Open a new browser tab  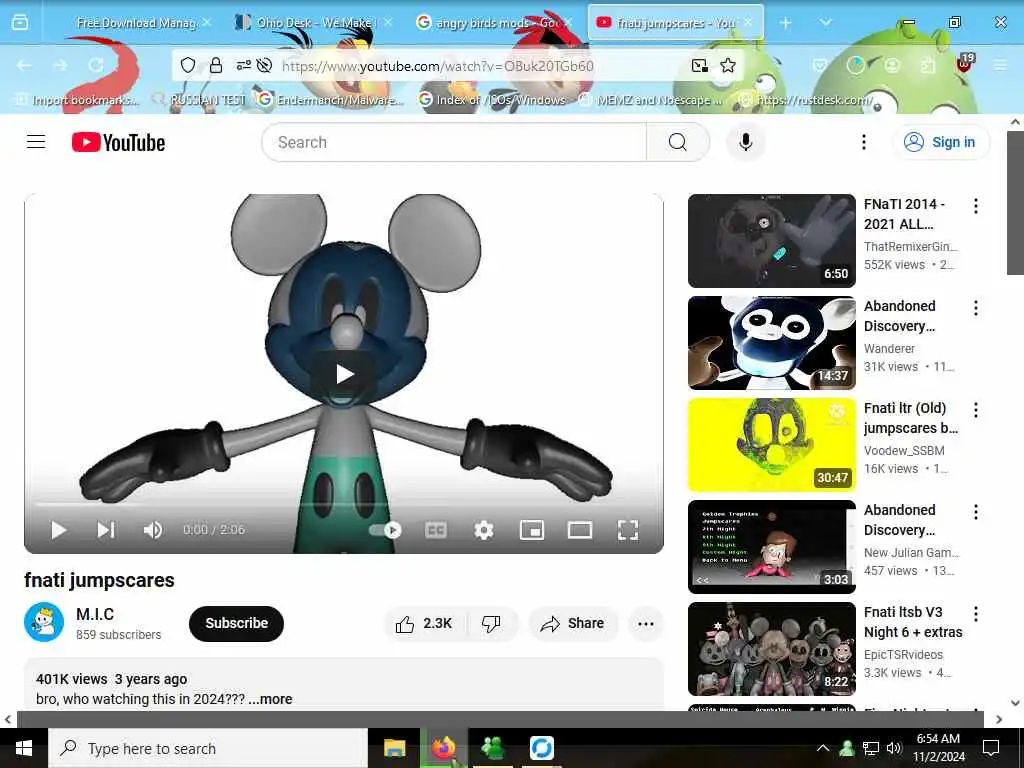tap(785, 23)
